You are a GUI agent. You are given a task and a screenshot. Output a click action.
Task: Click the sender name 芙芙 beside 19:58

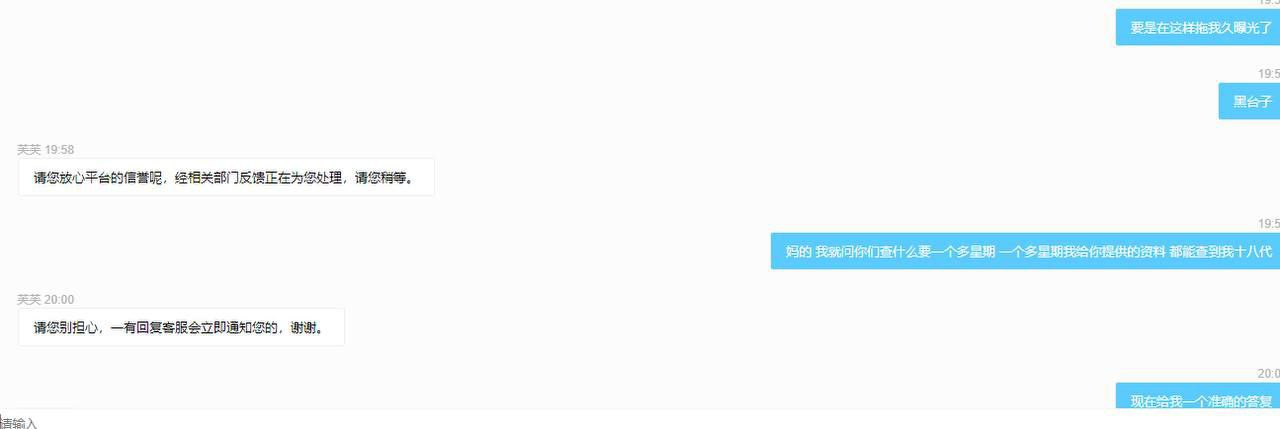[28, 150]
